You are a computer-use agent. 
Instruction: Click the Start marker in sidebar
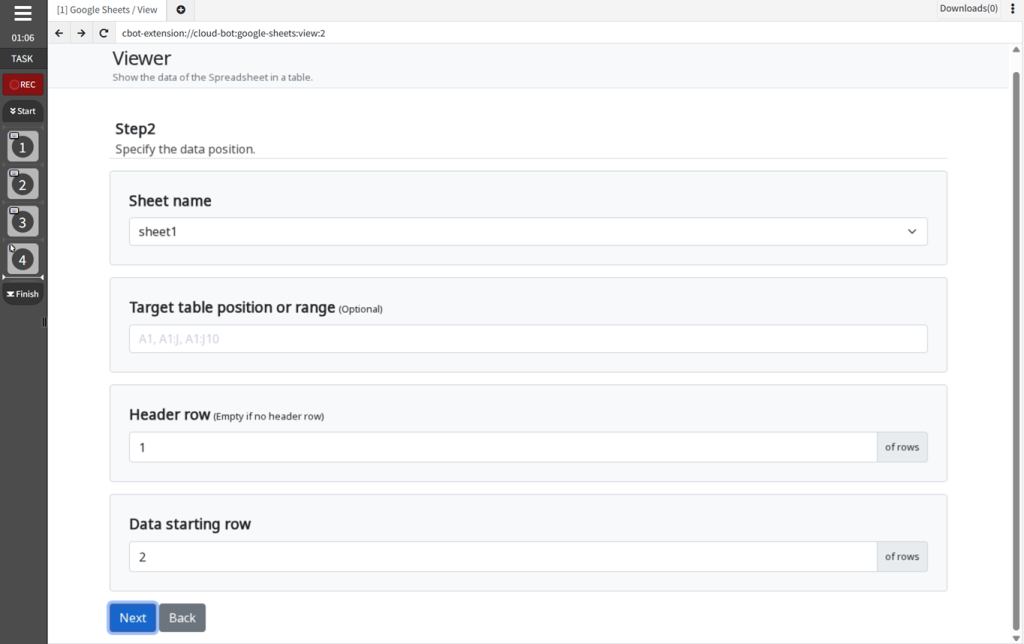tap(23, 111)
